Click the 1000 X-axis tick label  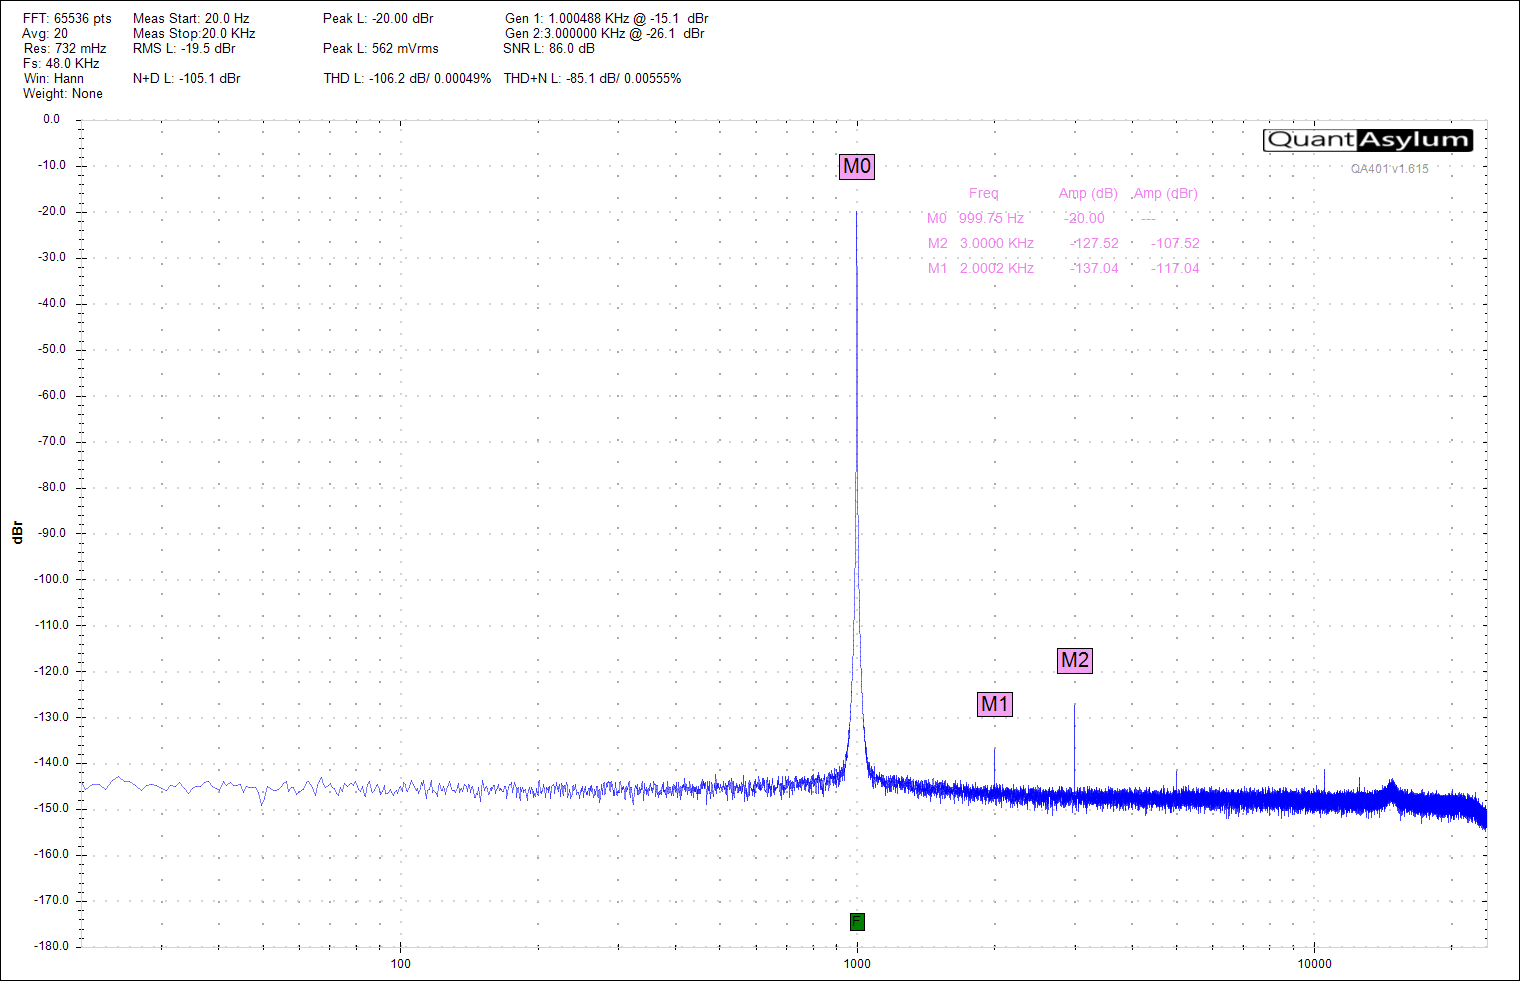pyautogui.click(x=857, y=964)
